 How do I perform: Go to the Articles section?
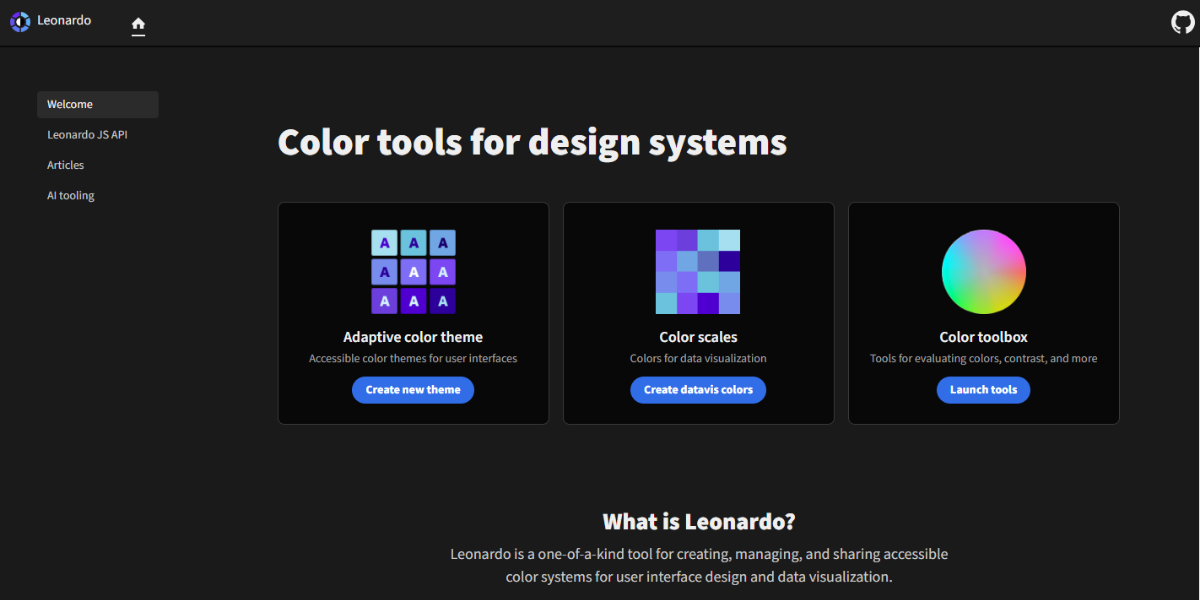pyautogui.click(x=66, y=165)
